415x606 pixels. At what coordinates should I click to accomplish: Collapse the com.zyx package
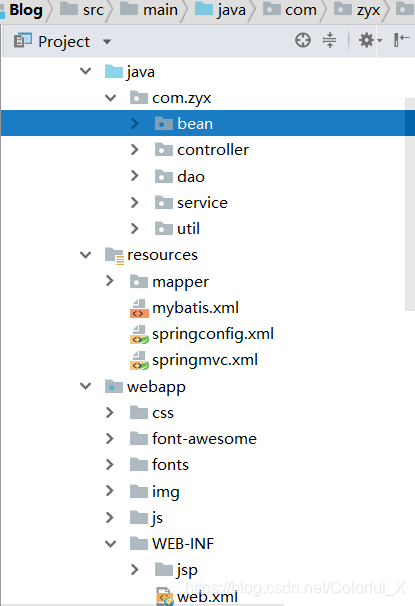111,98
